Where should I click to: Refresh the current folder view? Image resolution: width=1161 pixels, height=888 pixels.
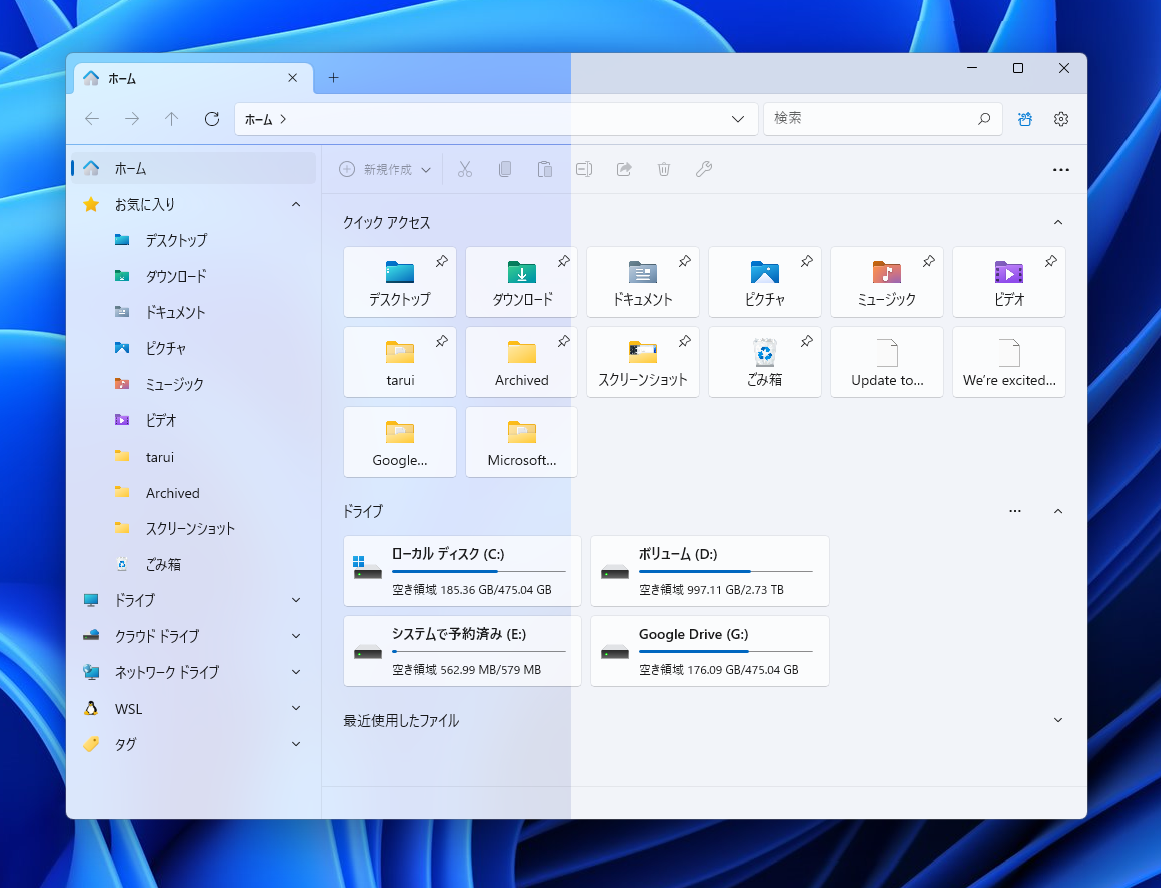[212, 118]
